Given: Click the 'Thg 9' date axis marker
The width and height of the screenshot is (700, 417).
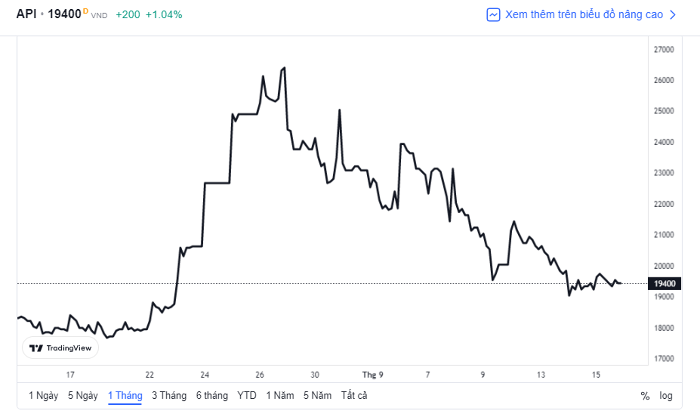Looking at the screenshot, I should [x=372, y=375].
